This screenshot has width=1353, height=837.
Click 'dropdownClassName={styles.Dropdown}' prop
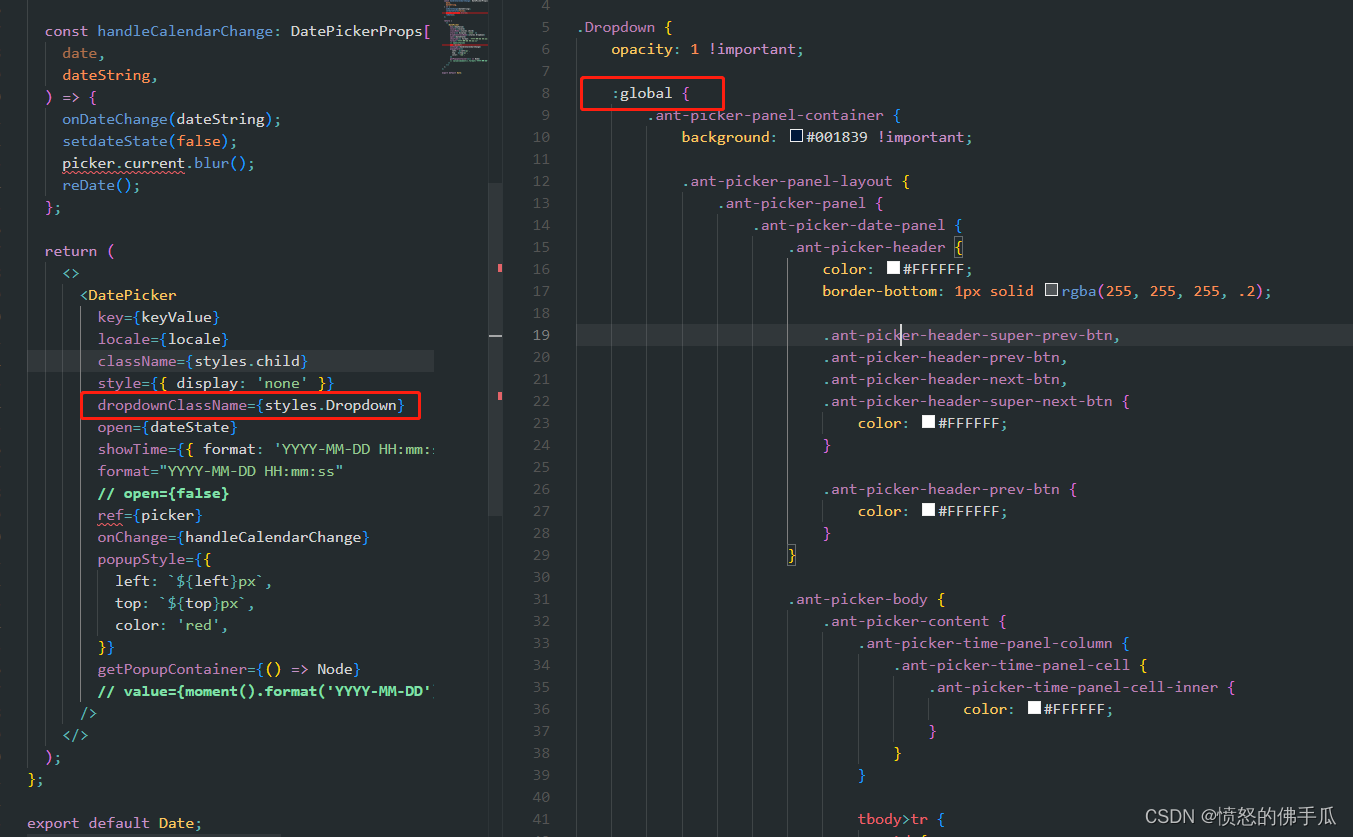[x=250, y=405]
